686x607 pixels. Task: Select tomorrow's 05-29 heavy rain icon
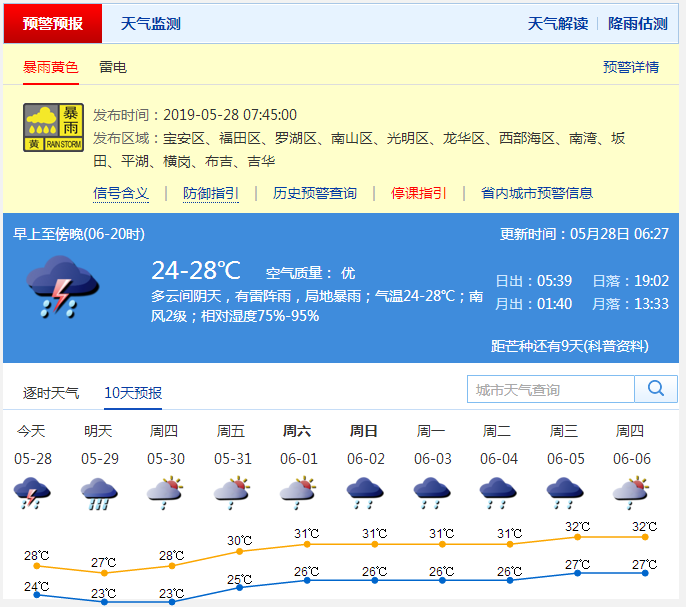98,493
